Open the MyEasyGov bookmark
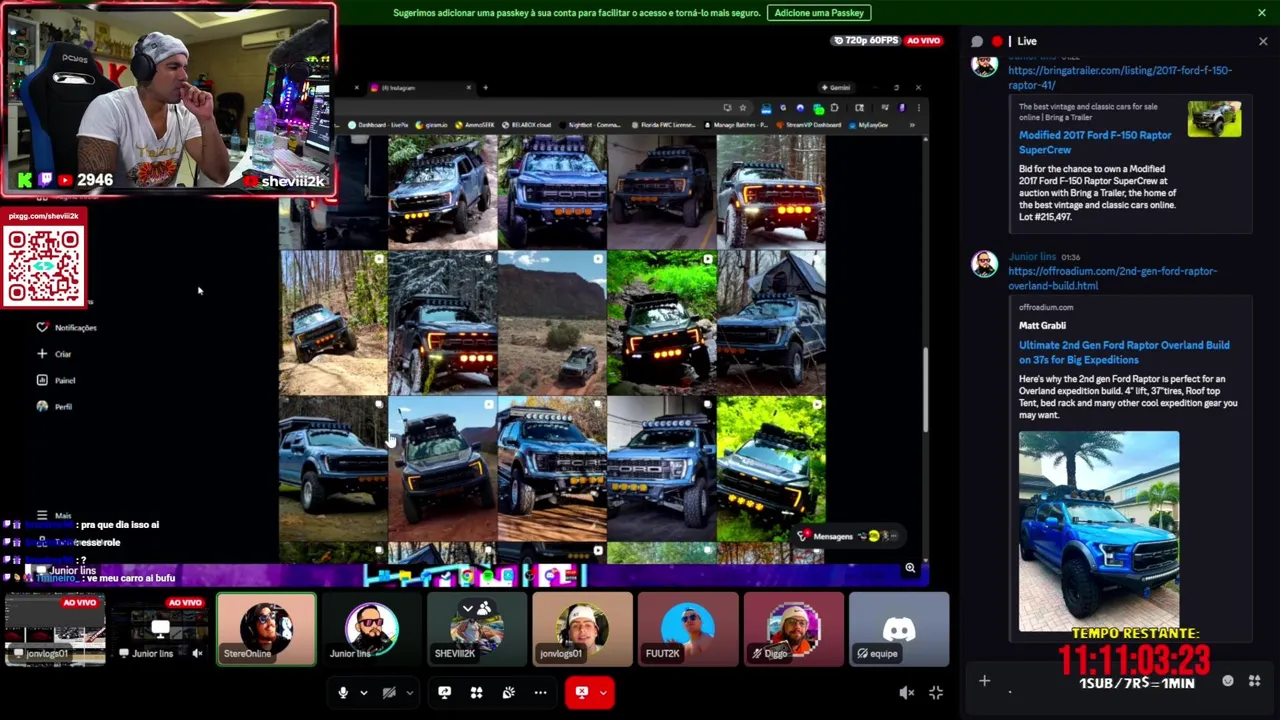This screenshot has width=1280, height=720. [868, 125]
